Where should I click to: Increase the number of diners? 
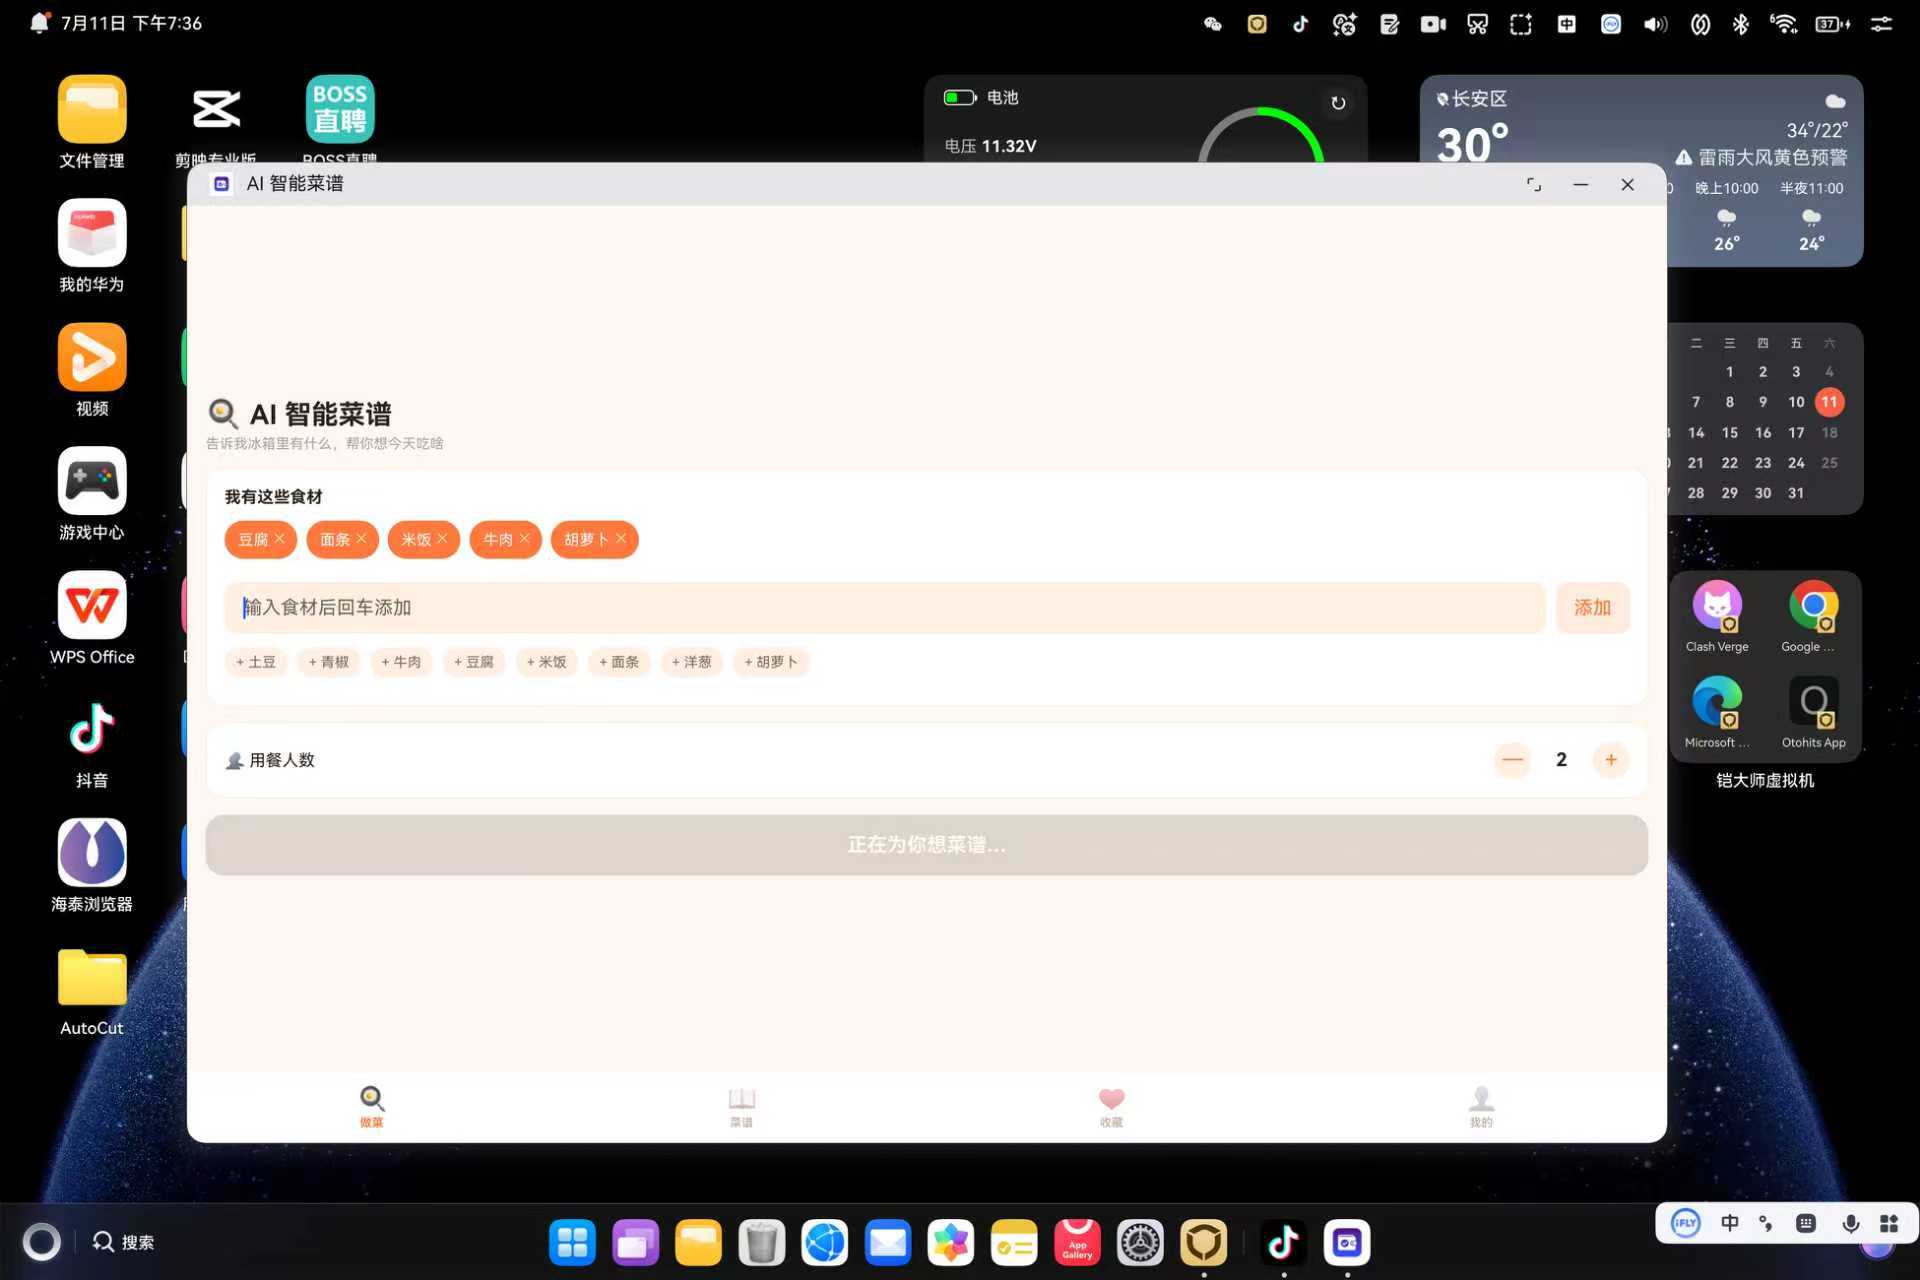1610,760
